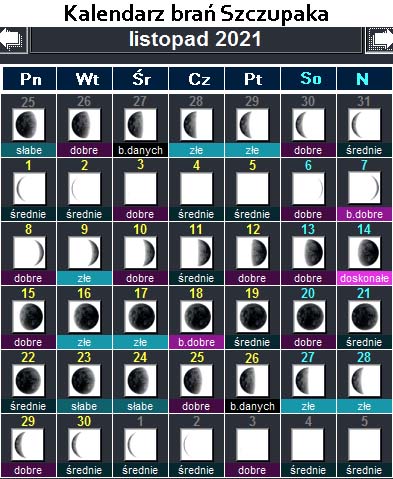The image size is (393, 479).
Task: Click the 'b.dobre' label on day 18
Action: pos(196,342)
